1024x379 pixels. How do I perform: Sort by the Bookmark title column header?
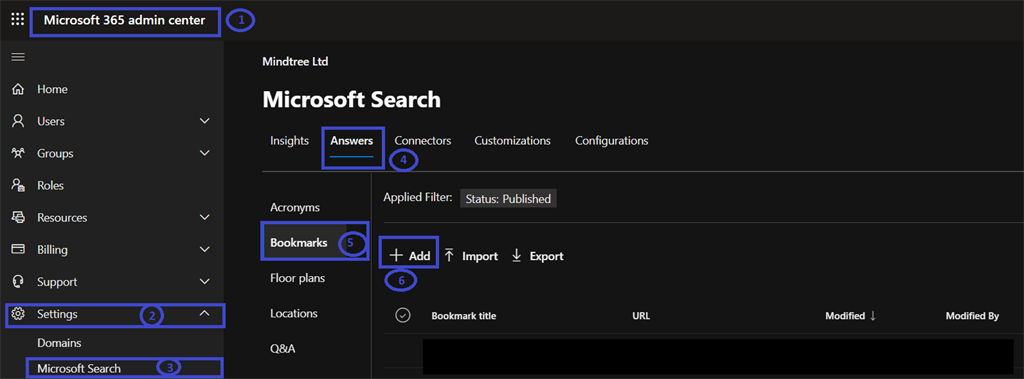coord(464,316)
